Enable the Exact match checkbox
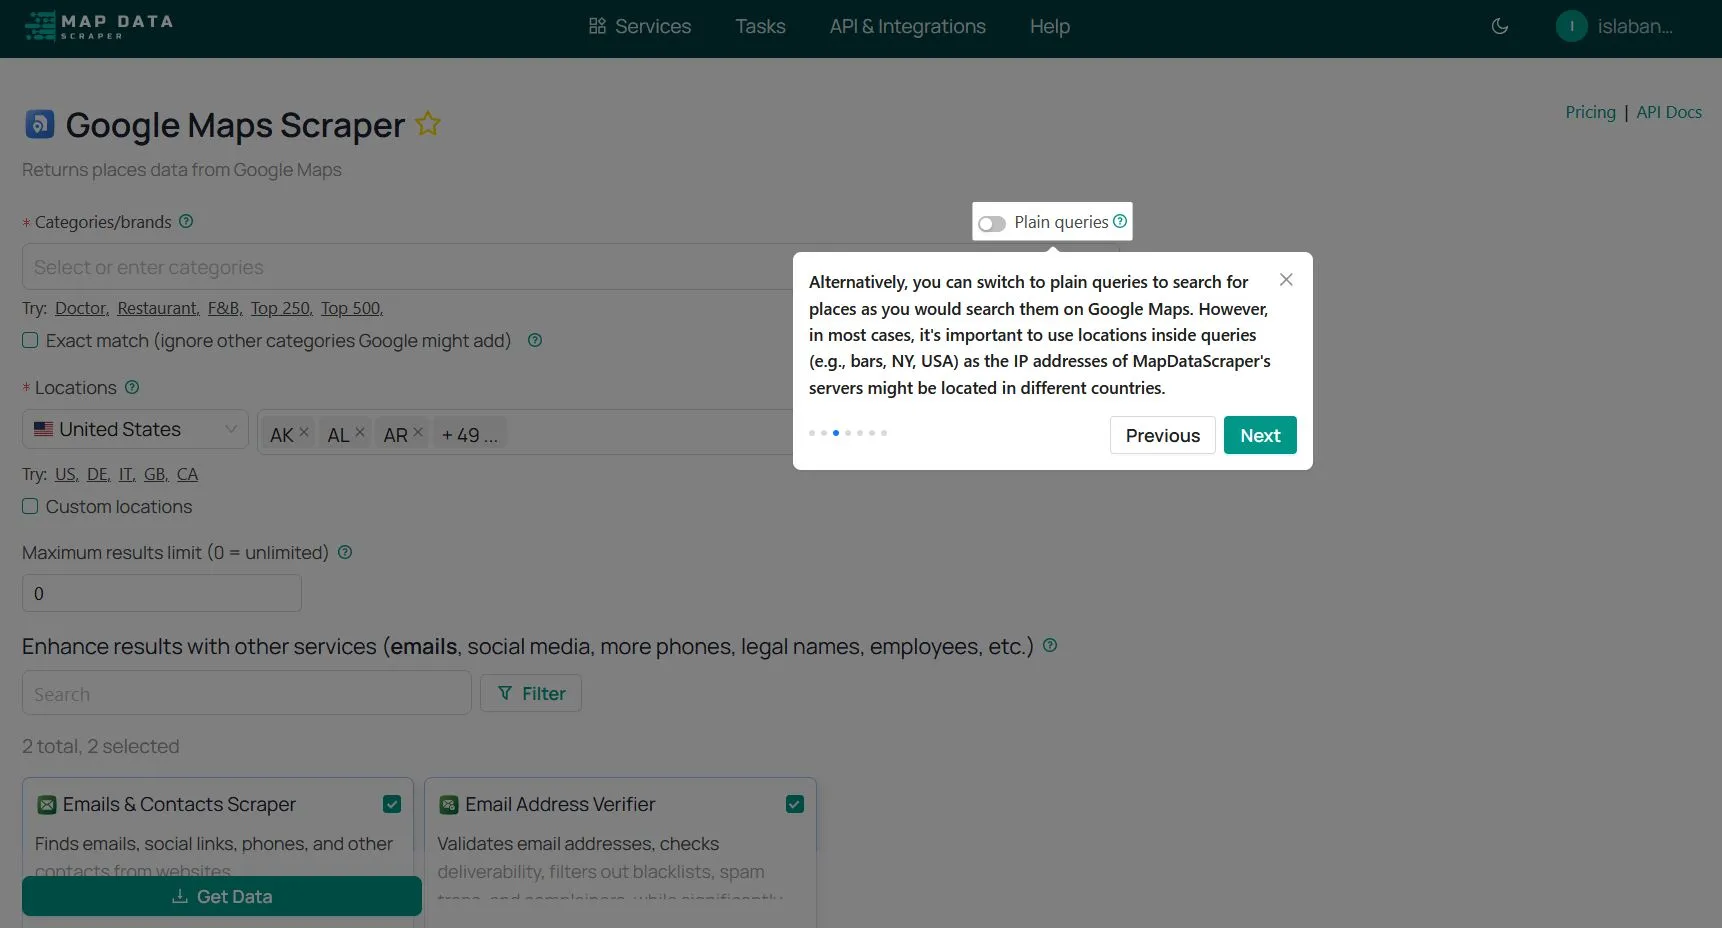The width and height of the screenshot is (1722, 928). click(x=30, y=340)
